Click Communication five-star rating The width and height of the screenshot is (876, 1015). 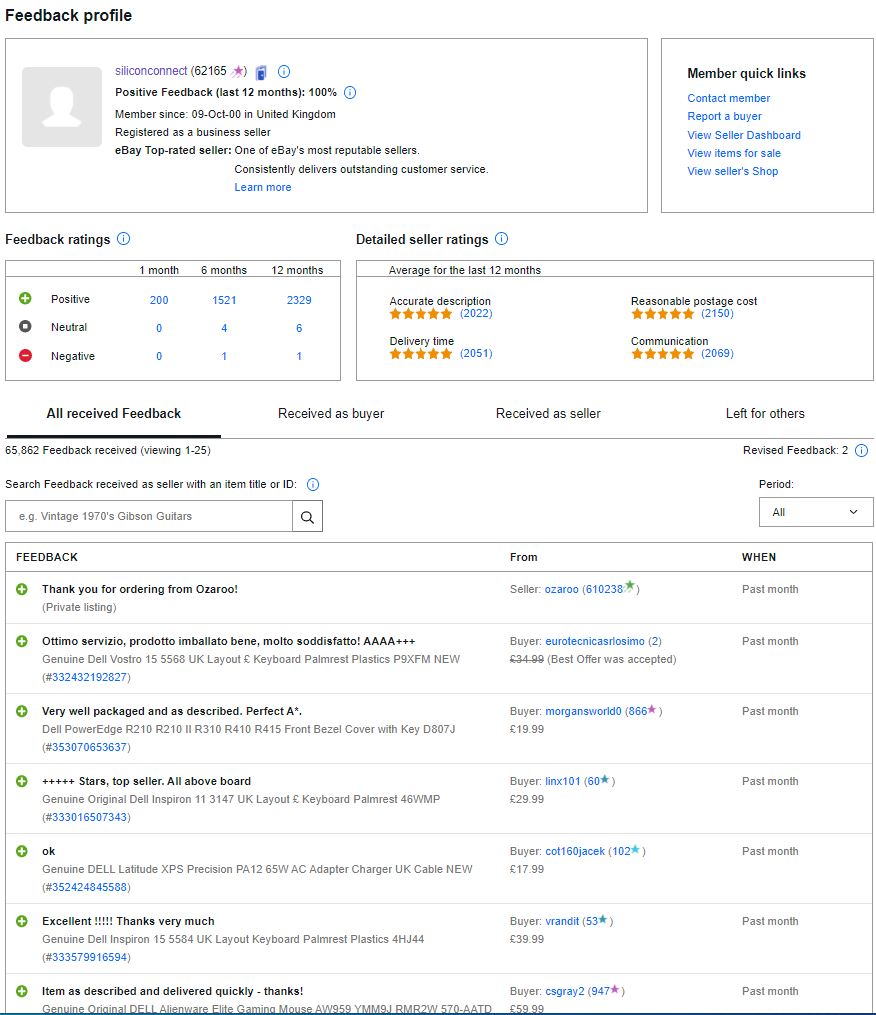[662, 353]
